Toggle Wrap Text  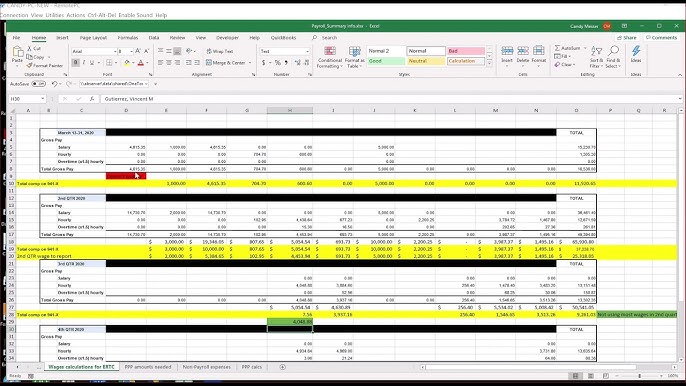220,51
